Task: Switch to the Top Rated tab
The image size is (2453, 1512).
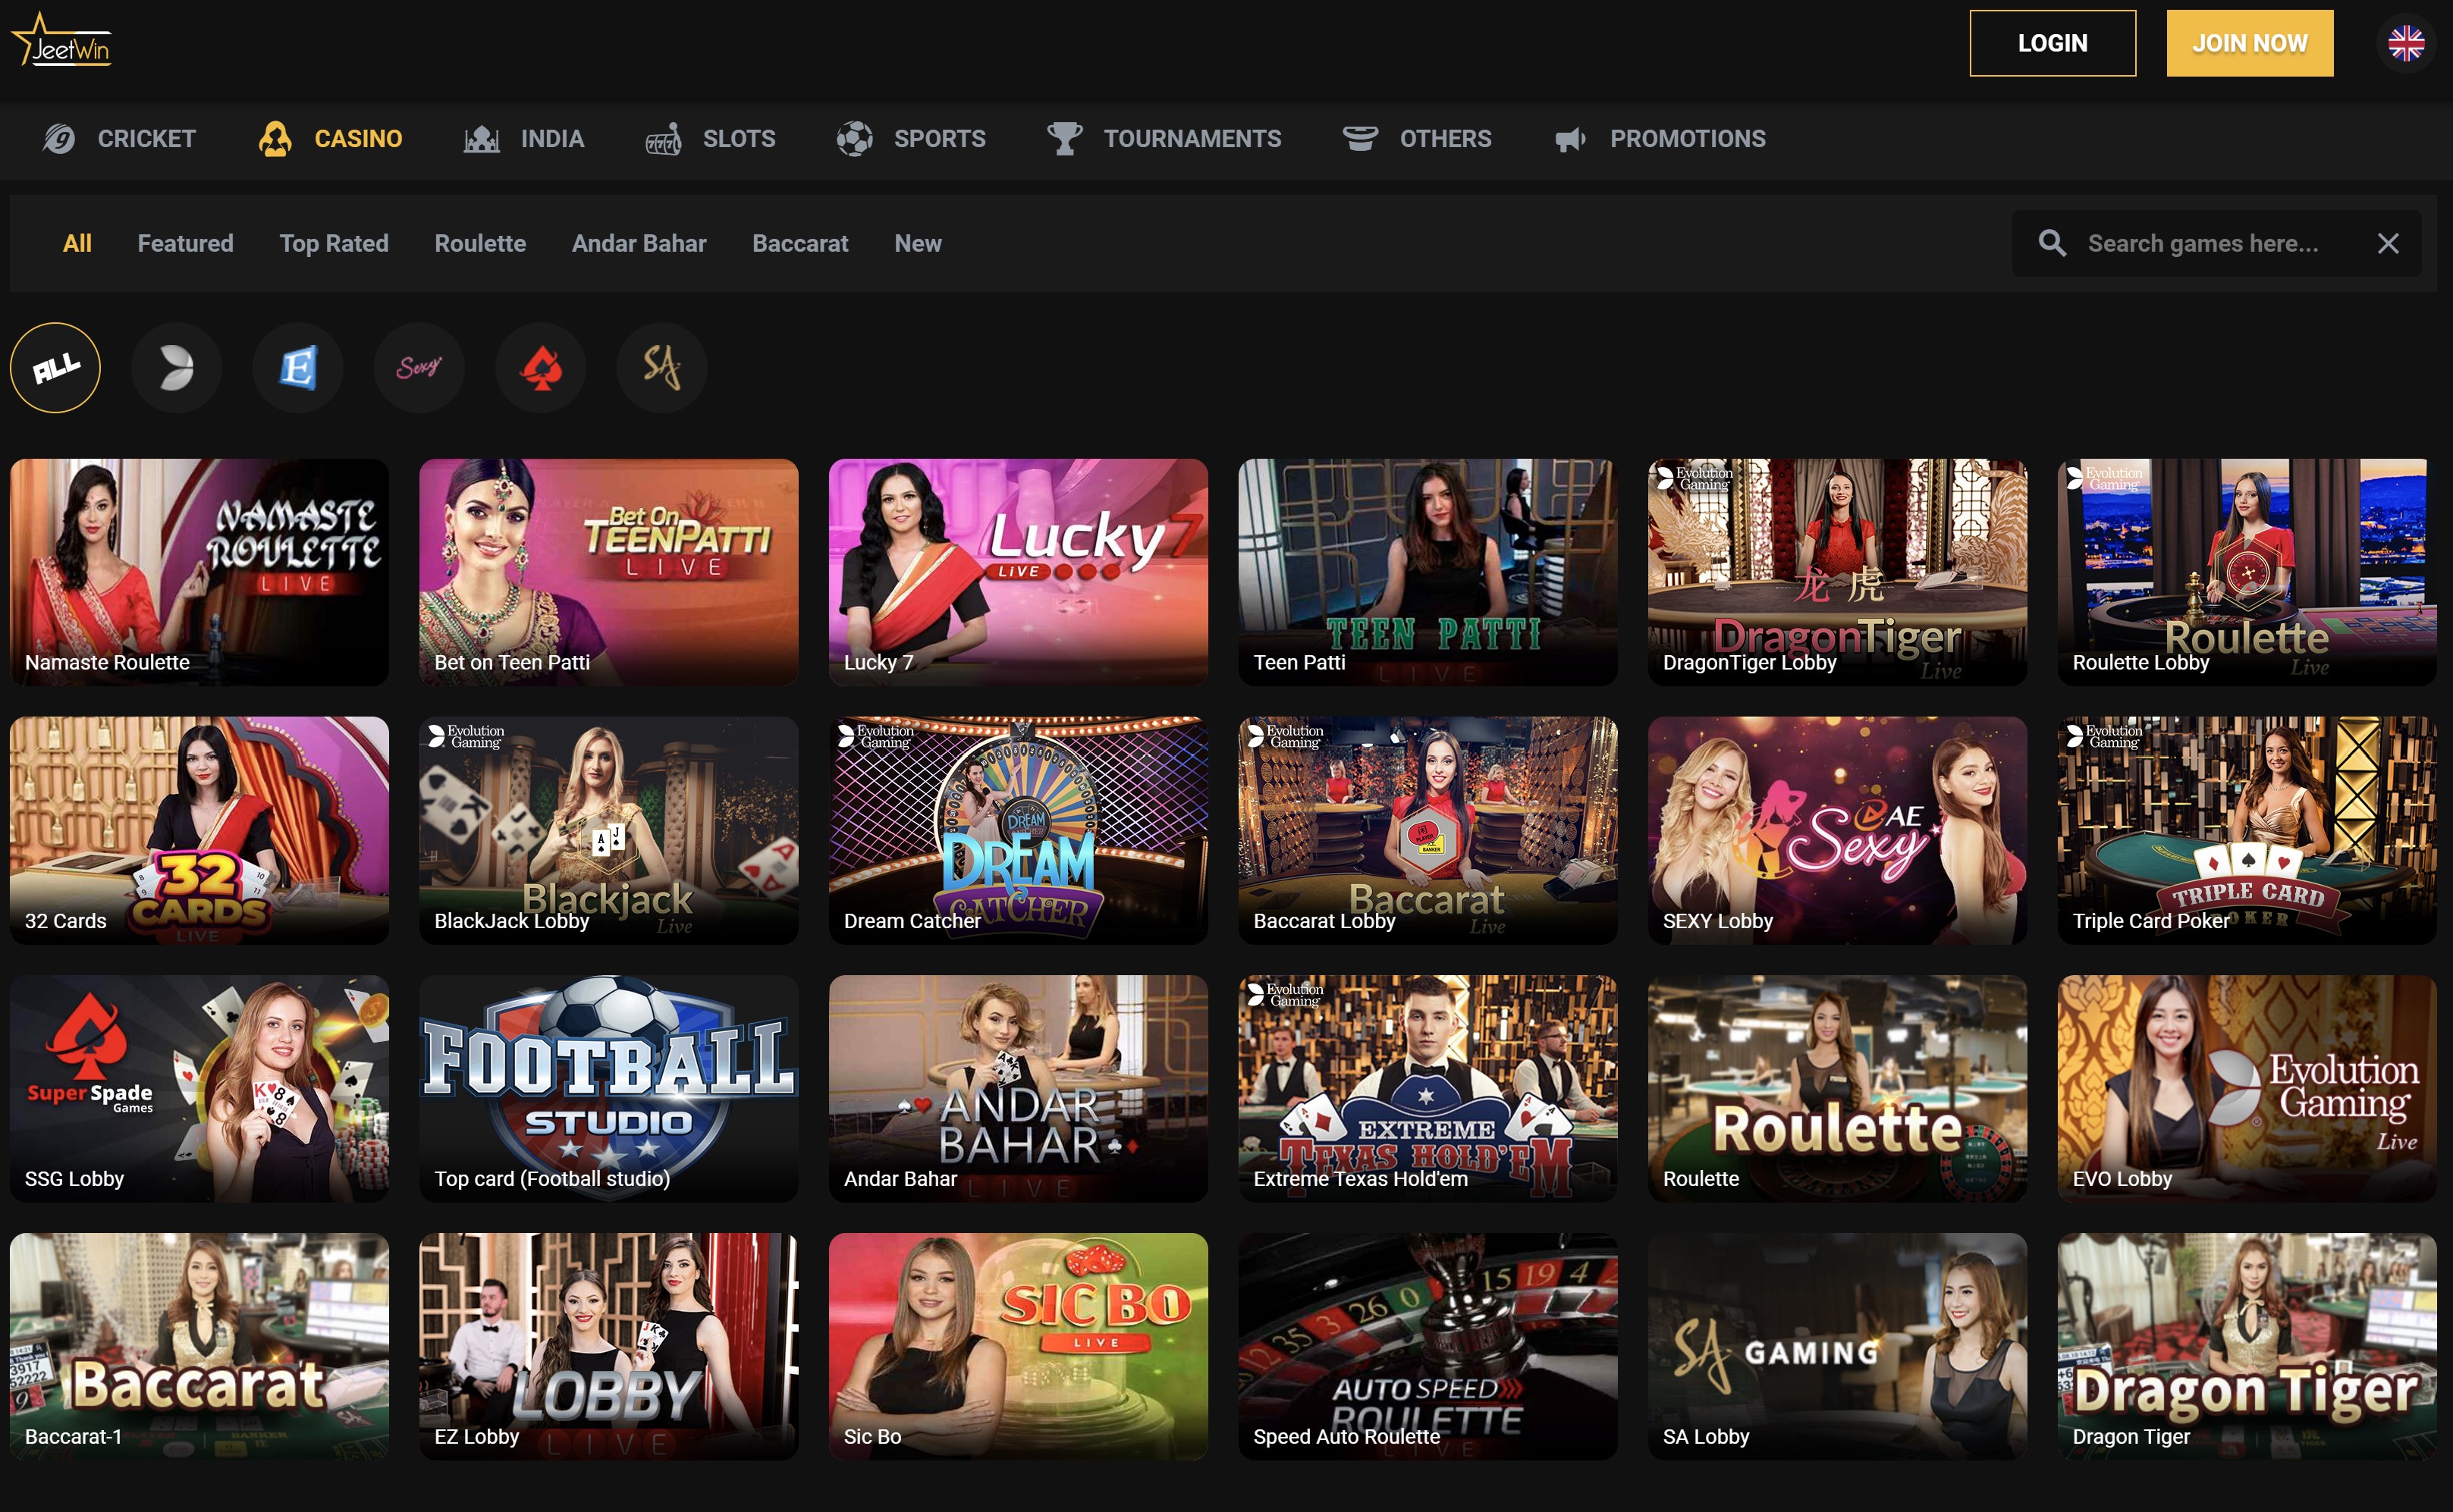Action: point(334,243)
